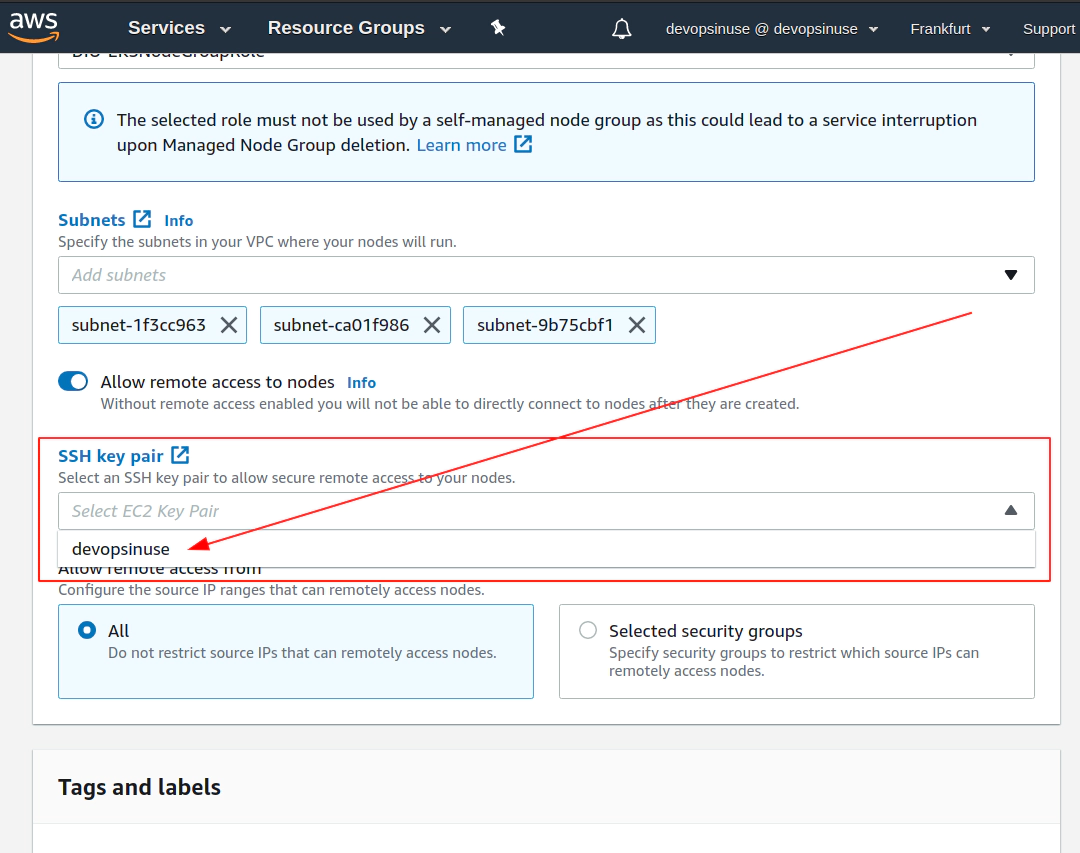1080x853 pixels.
Task: Expand the Add subnets dropdown arrow
Action: [x=1010, y=275]
